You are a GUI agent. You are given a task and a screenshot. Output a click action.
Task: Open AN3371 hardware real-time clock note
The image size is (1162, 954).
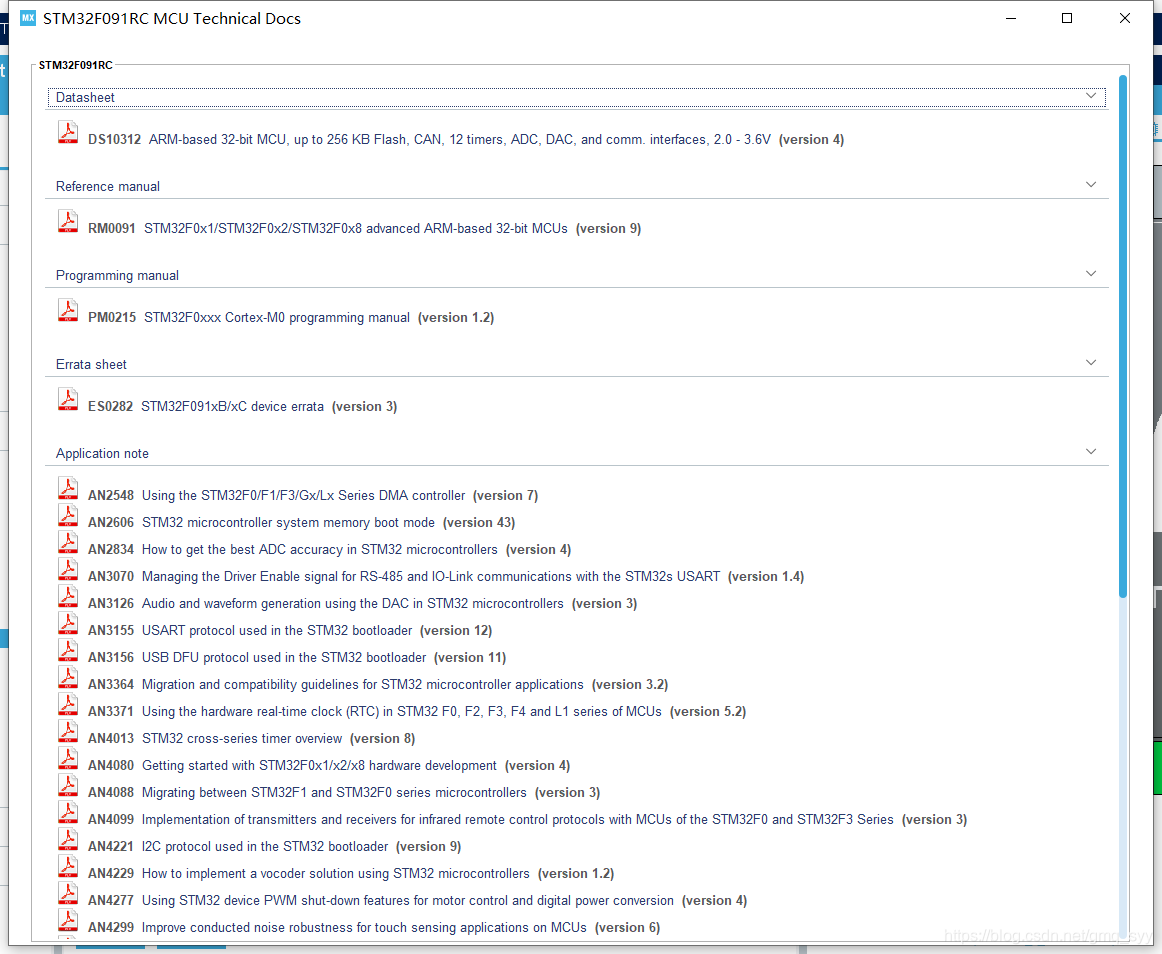416,712
